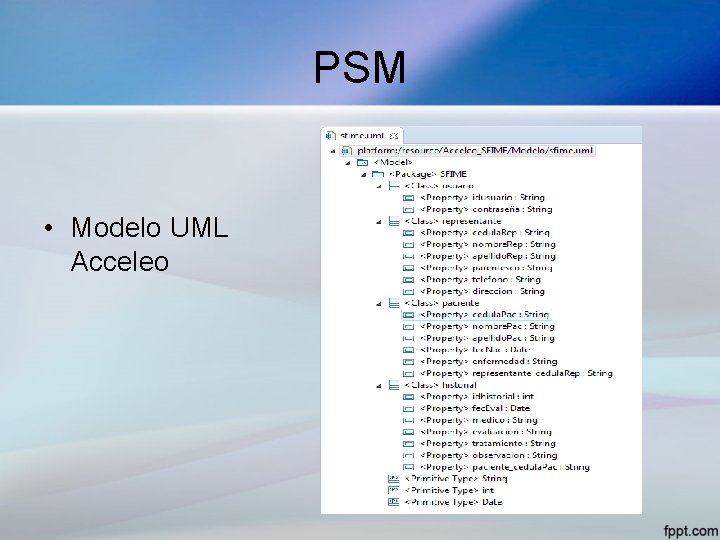Select the 'representante_cedulaRep : String' property label
720x540 pixels.
point(517,373)
